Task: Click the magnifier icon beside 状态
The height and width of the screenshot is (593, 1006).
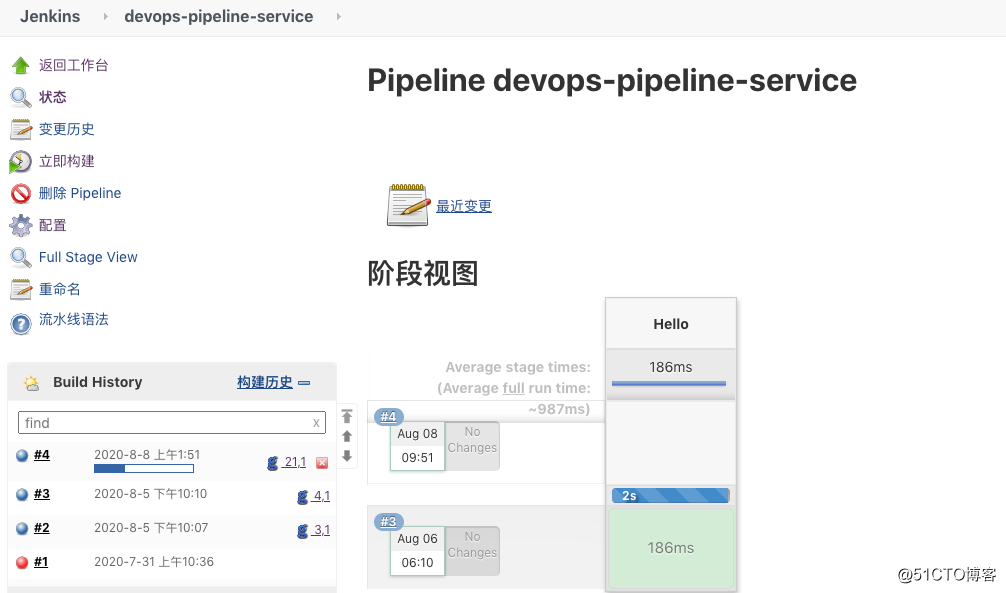Action: 21,97
